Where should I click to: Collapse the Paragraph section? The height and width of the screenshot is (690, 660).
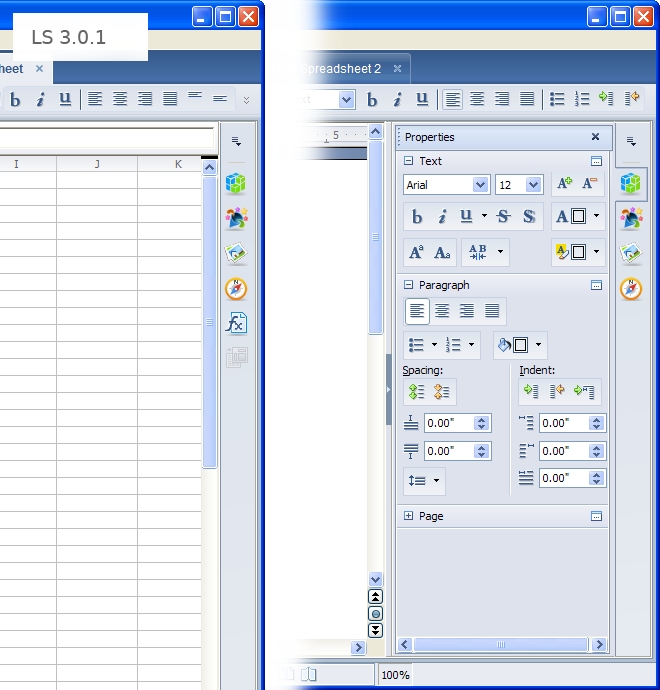point(408,285)
